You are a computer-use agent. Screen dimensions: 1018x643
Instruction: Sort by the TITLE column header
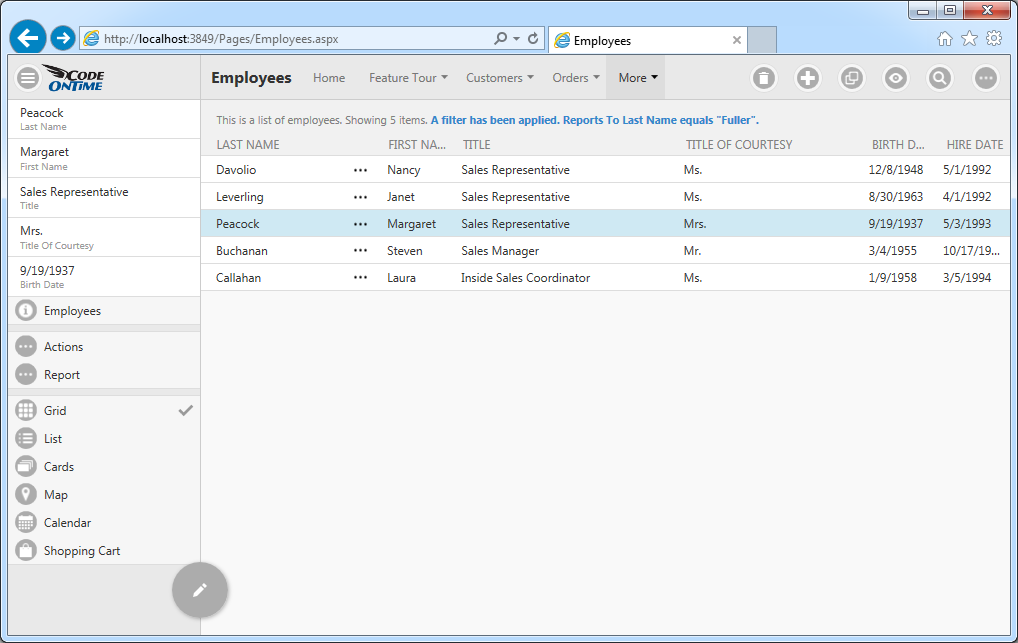pos(477,145)
